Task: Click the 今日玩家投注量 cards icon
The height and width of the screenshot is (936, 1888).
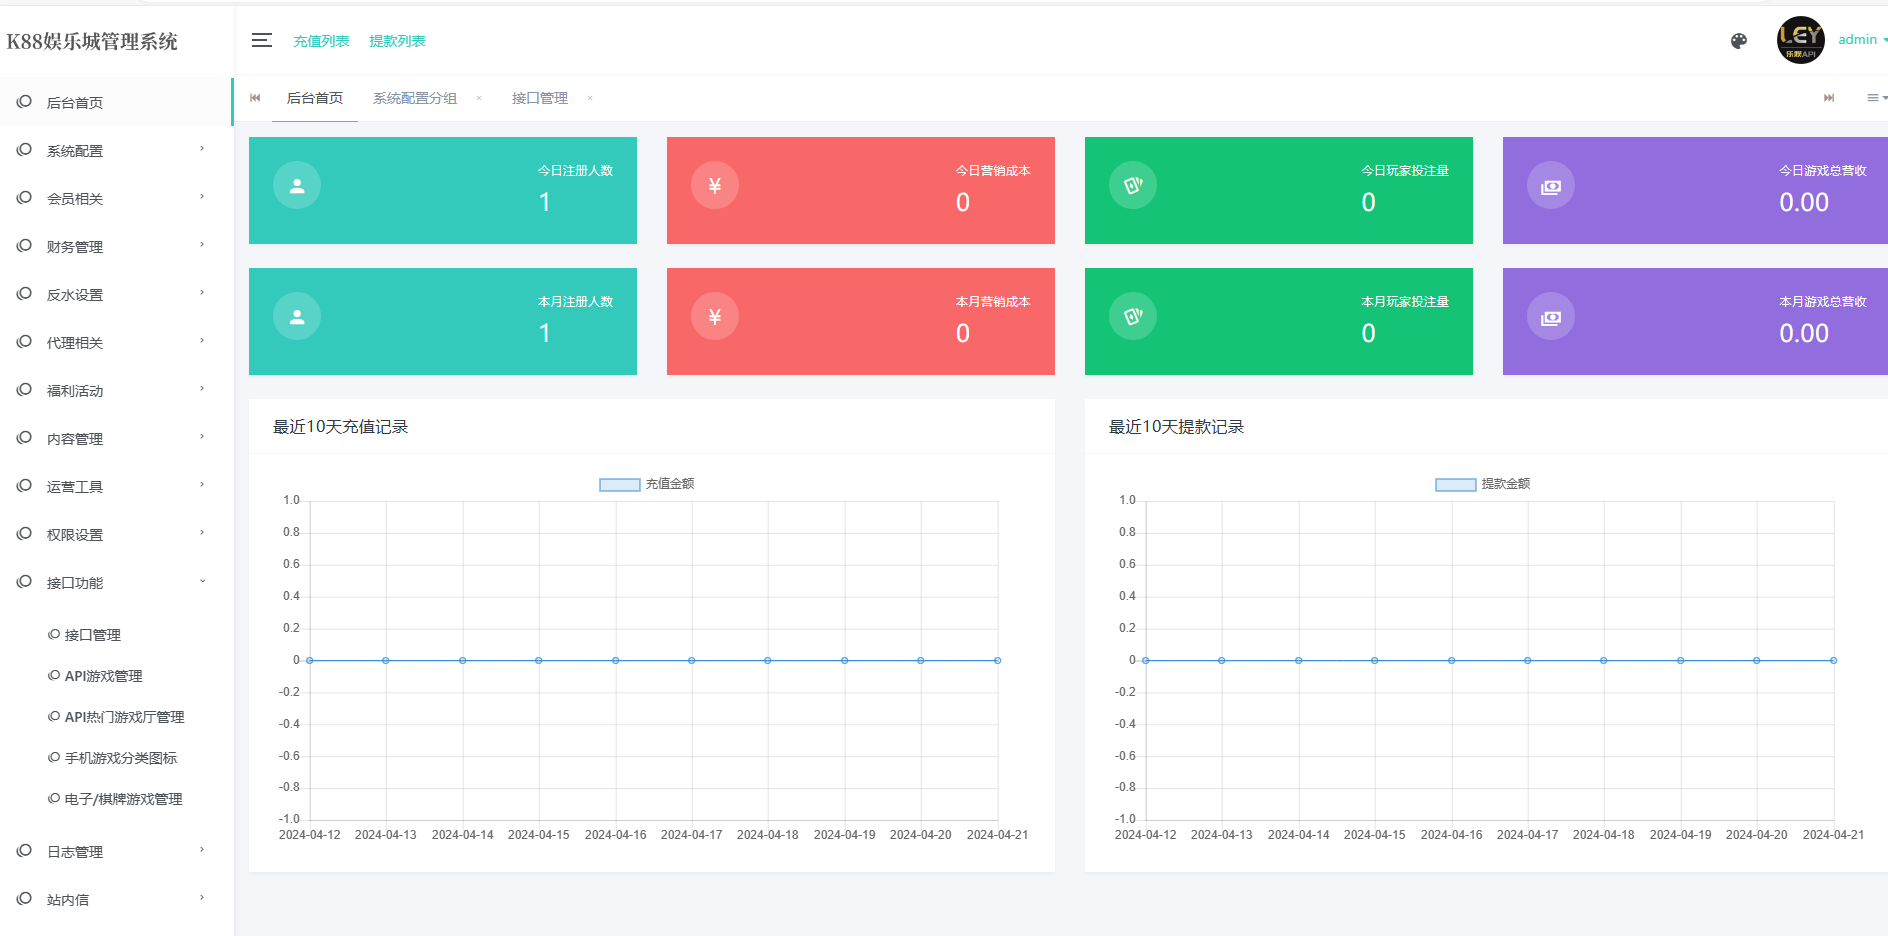Action: coord(1133,185)
